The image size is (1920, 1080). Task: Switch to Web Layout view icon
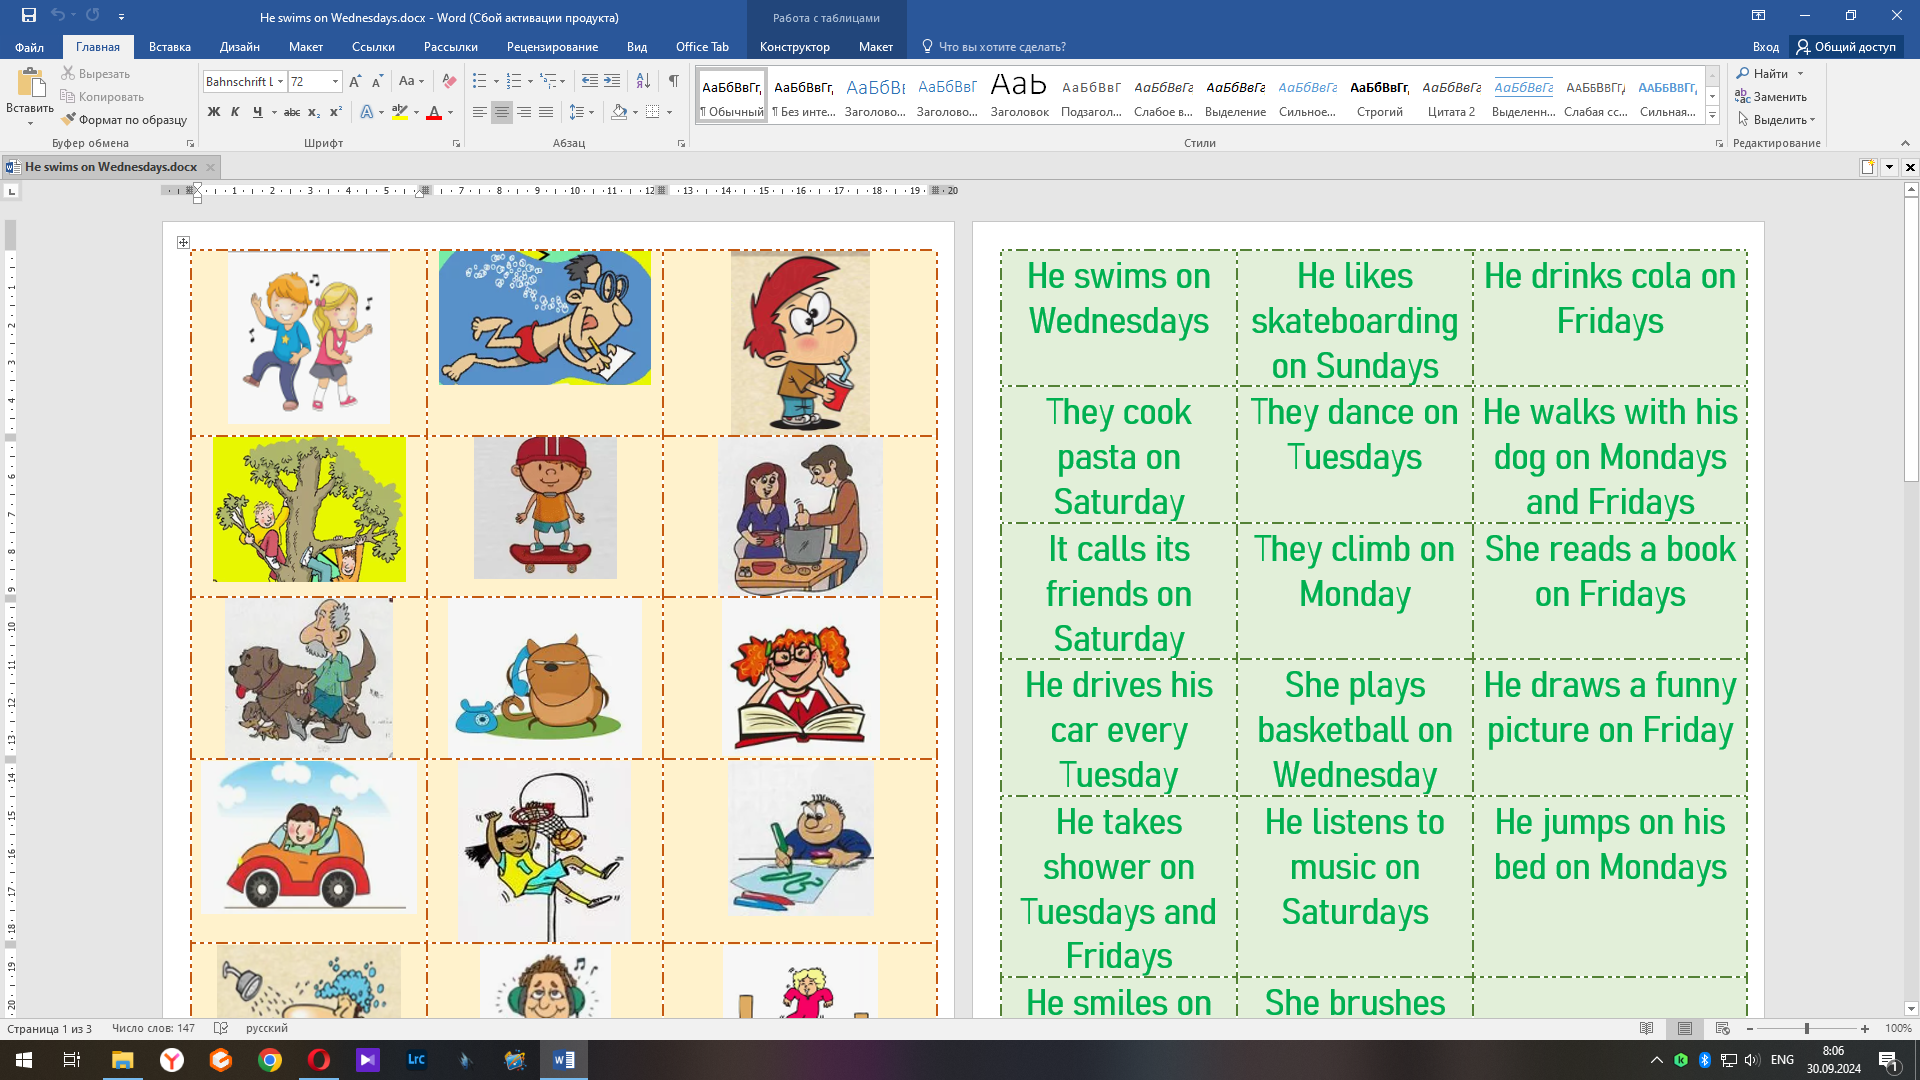pyautogui.click(x=1722, y=1028)
